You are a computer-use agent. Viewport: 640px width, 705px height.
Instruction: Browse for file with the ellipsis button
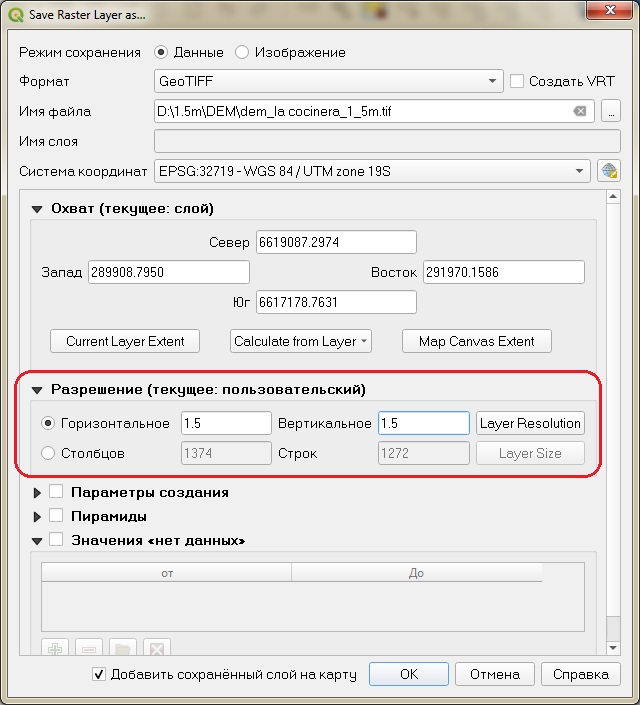click(x=611, y=111)
